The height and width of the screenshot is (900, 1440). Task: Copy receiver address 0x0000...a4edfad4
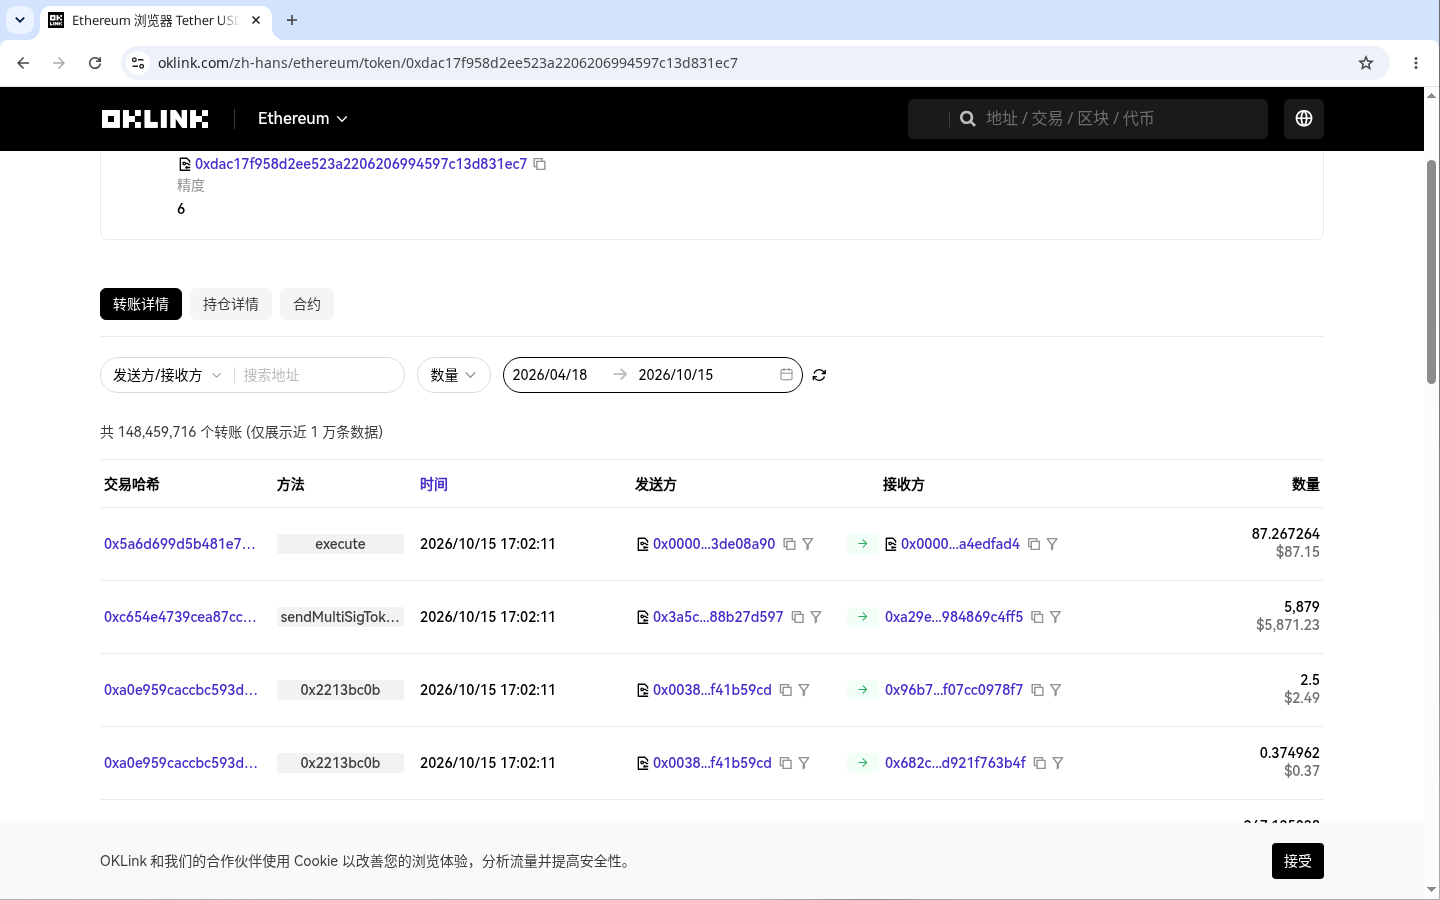(1034, 544)
